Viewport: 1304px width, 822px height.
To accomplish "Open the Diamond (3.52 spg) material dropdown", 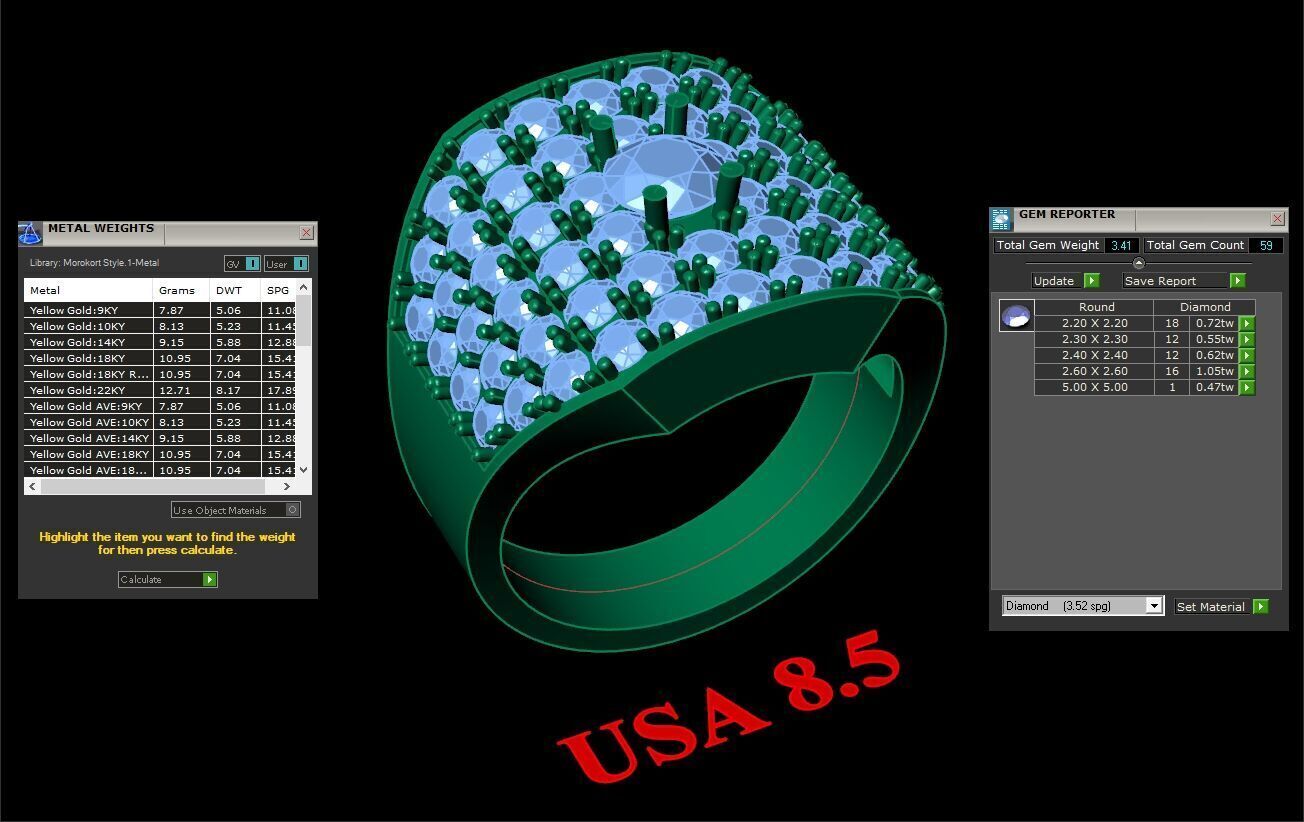I will pos(1153,606).
